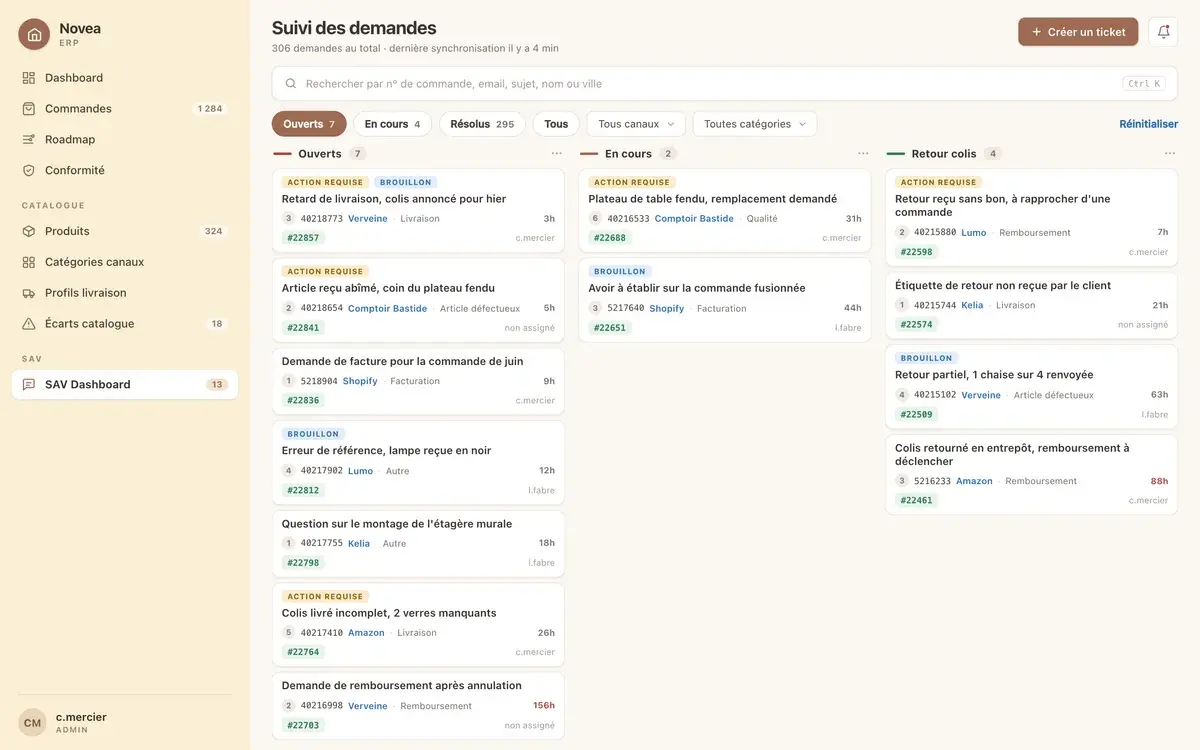Click the search magnifier icon

[291, 84]
